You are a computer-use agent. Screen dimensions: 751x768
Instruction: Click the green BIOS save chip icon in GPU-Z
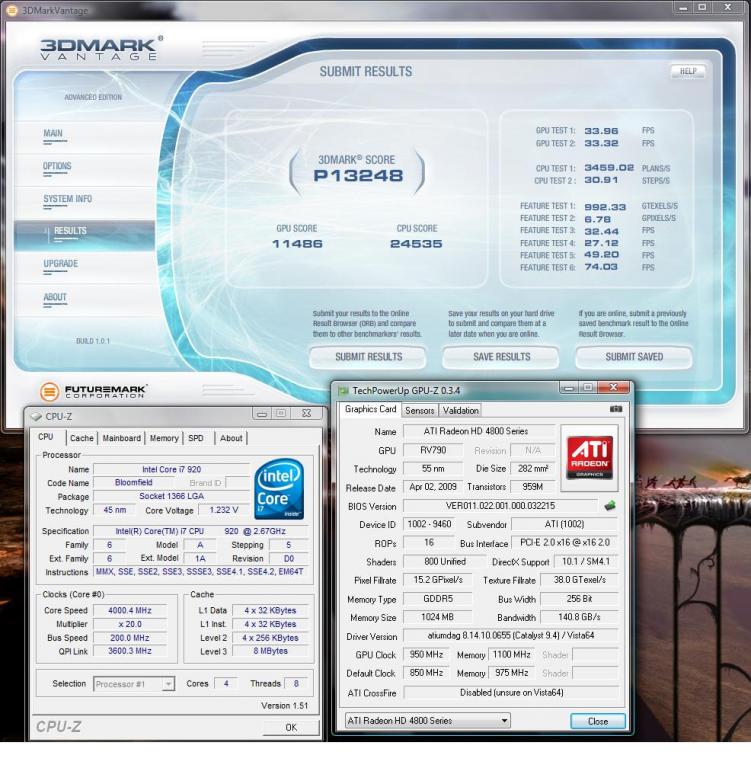click(610, 505)
